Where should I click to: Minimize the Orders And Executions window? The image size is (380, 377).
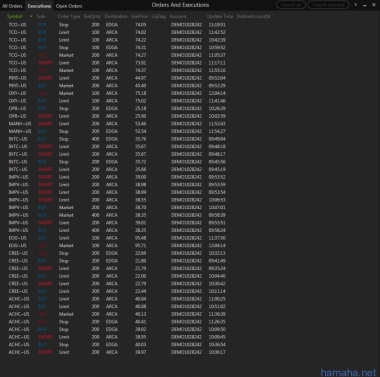pyautogui.click(x=364, y=5)
